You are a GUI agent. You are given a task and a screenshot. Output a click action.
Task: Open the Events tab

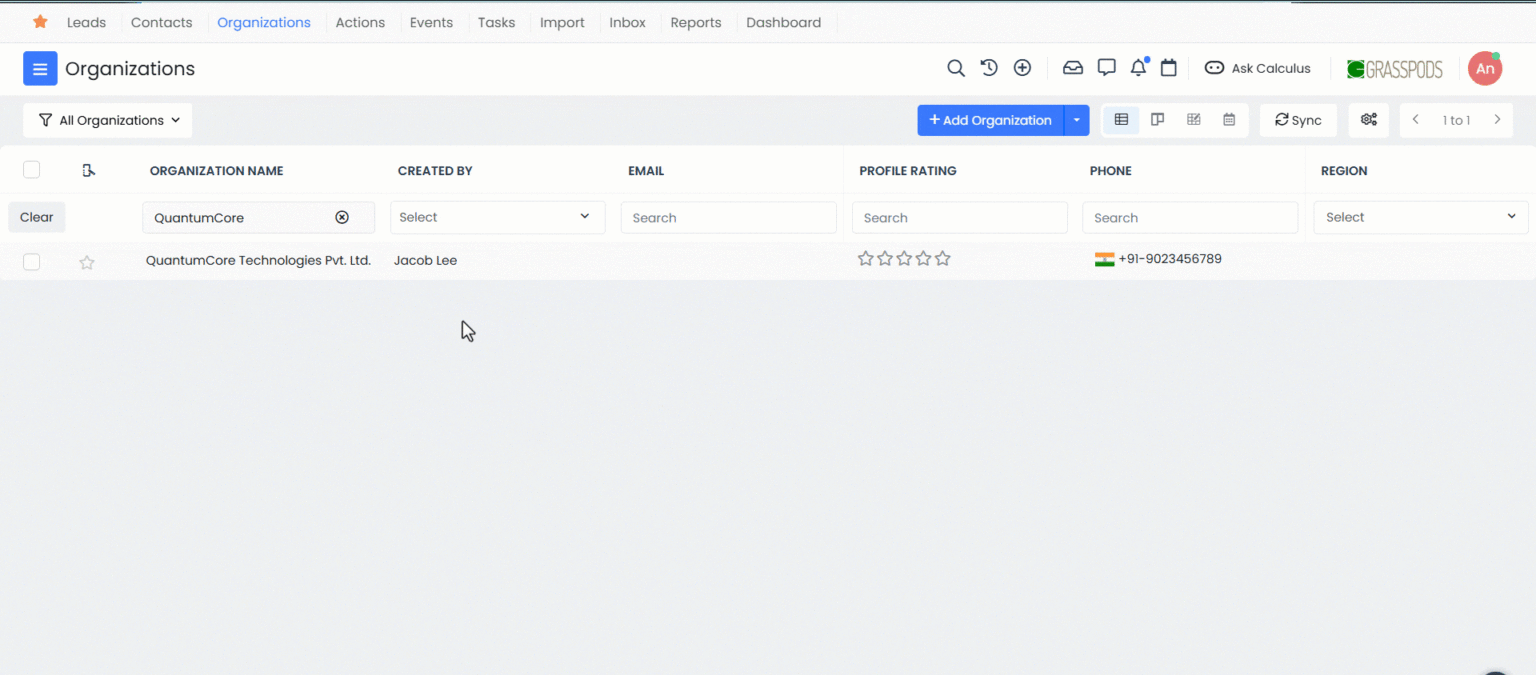pos(431,22)
